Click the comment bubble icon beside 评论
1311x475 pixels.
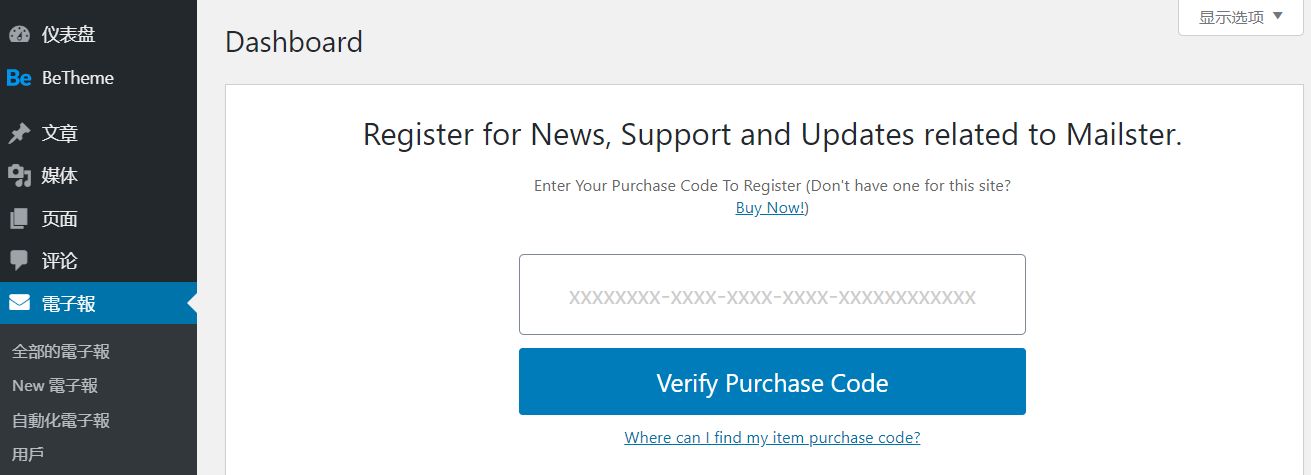click(19, 261)
